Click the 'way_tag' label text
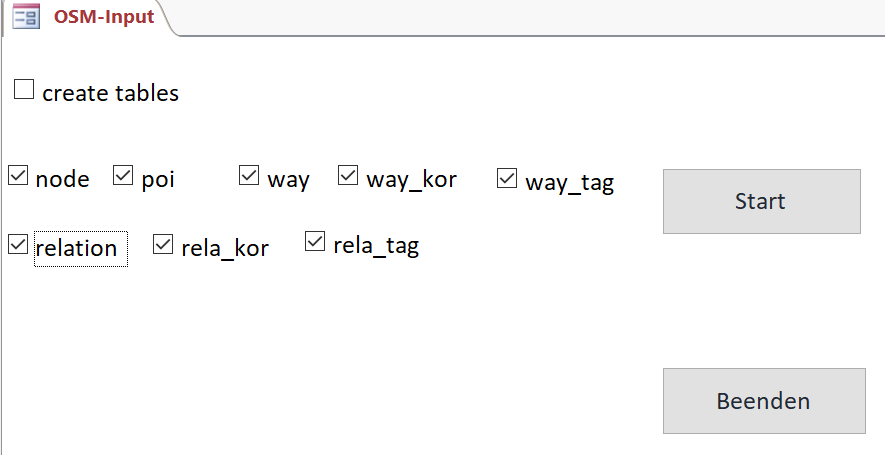The image size is (885, 455). click(x=569, y=183)
